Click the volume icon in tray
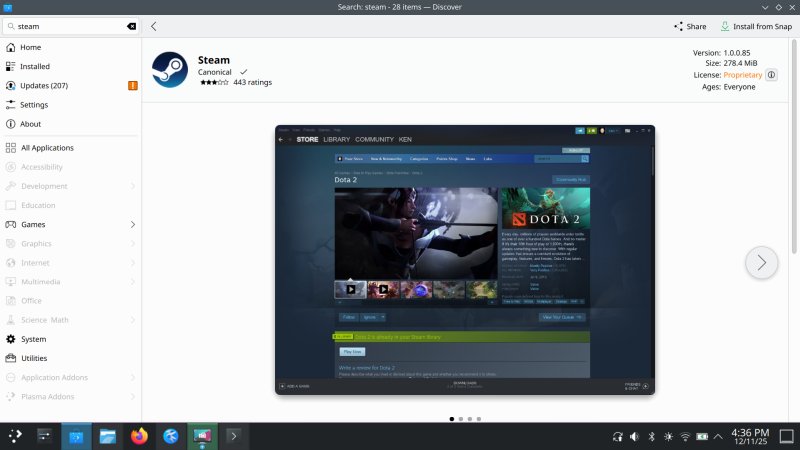 [x=634, y=437]
